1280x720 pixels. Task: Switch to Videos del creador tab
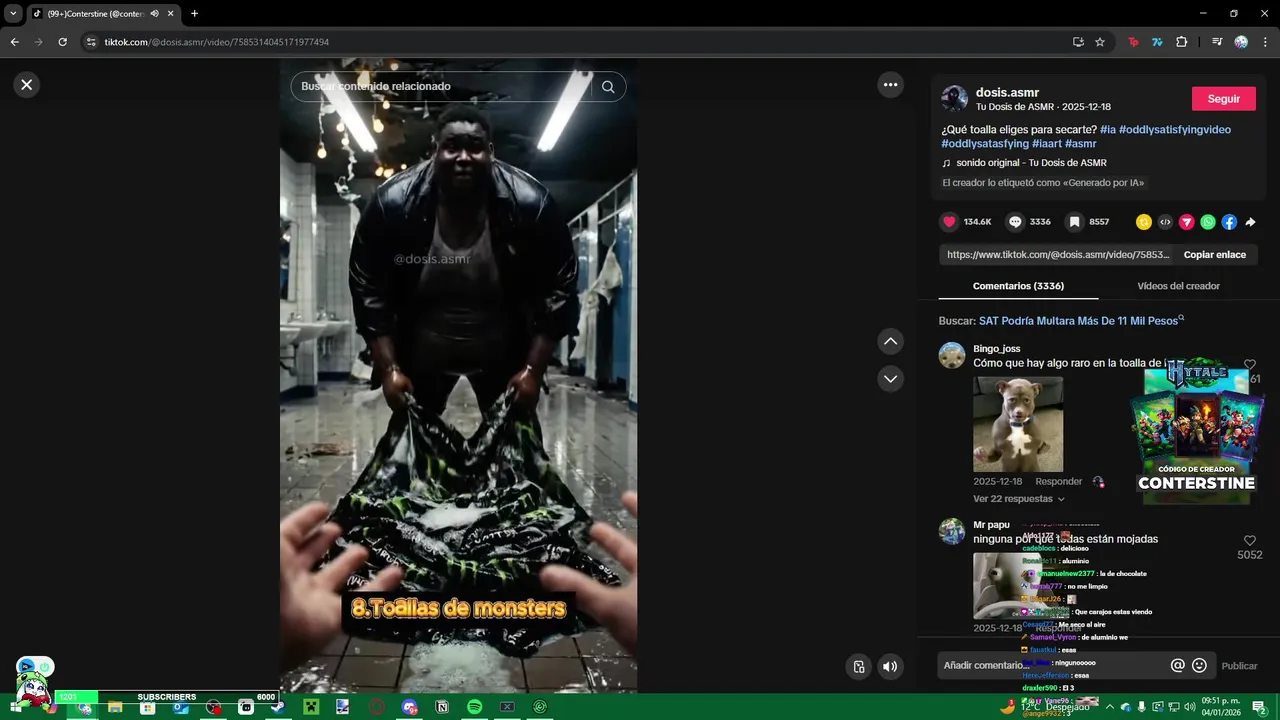point(1178,286)
